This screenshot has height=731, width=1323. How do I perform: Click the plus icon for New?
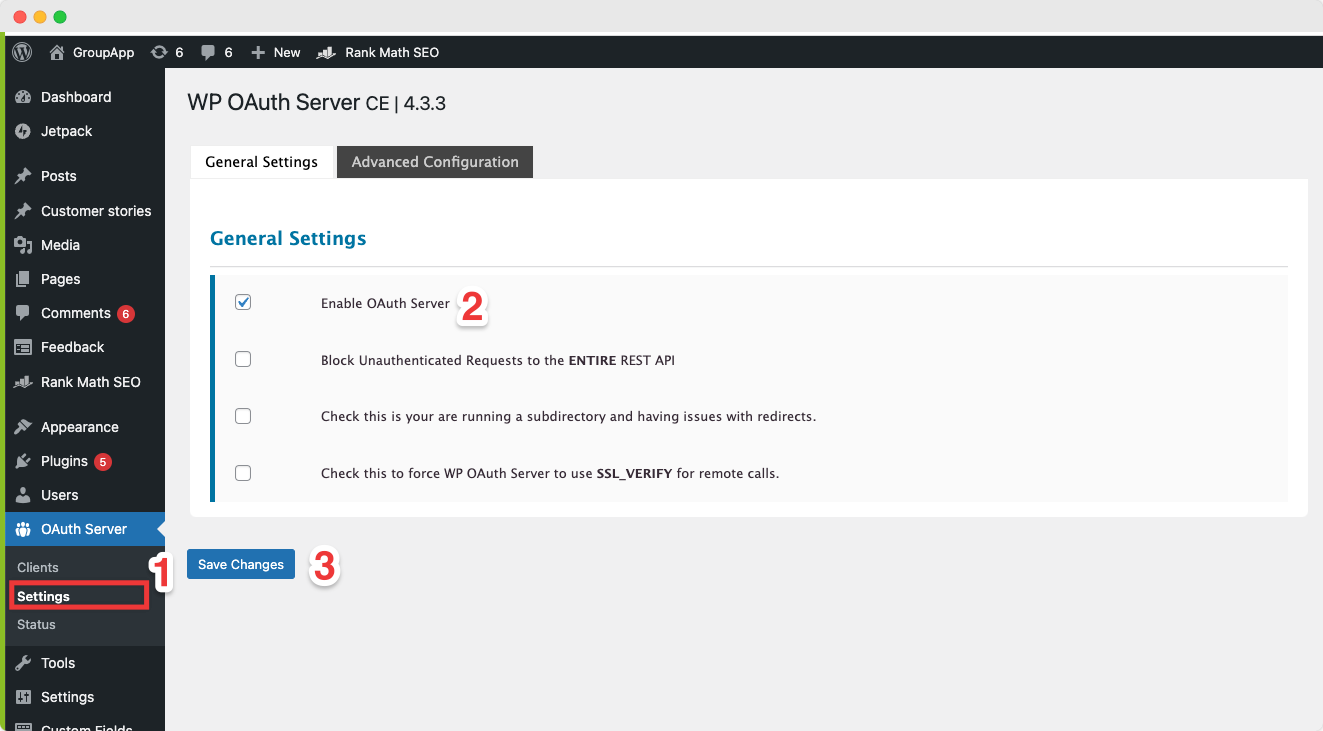click(x=258, y=52)
